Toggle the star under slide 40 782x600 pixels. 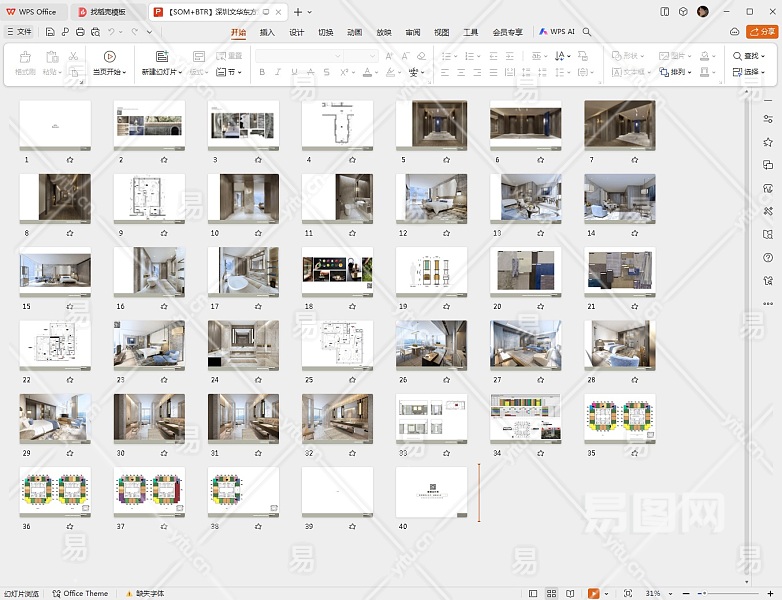(x=445, y=526)
